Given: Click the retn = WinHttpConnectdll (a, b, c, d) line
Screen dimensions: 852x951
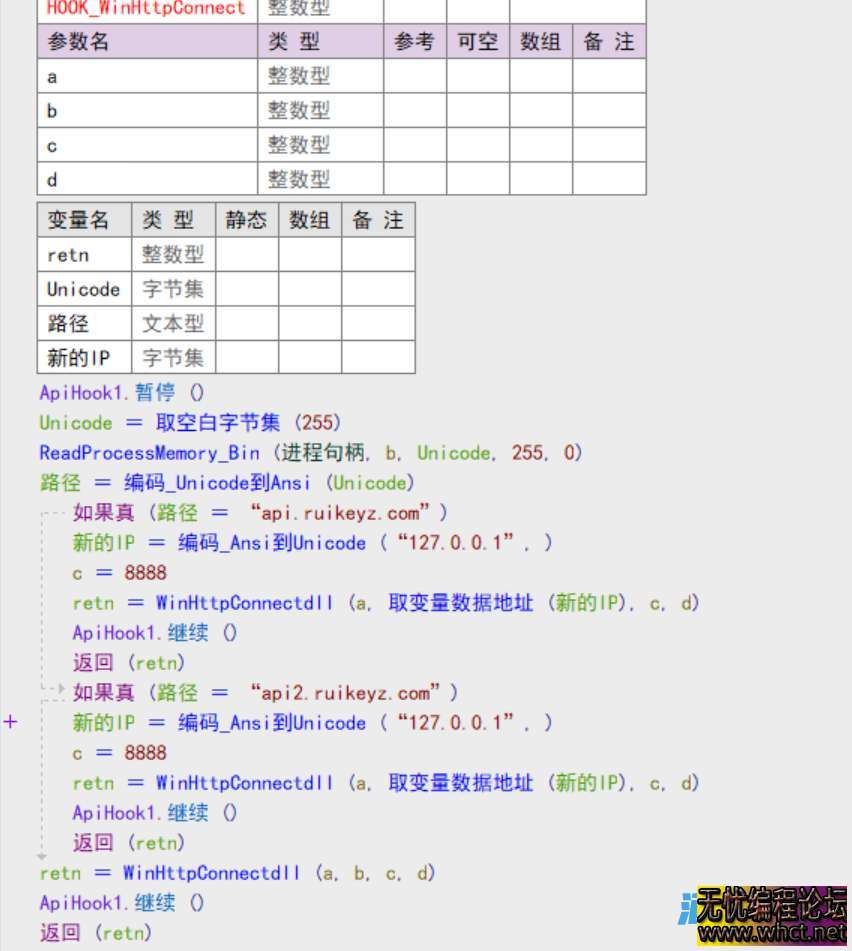Looking at the screenshot, I should 238,873.
